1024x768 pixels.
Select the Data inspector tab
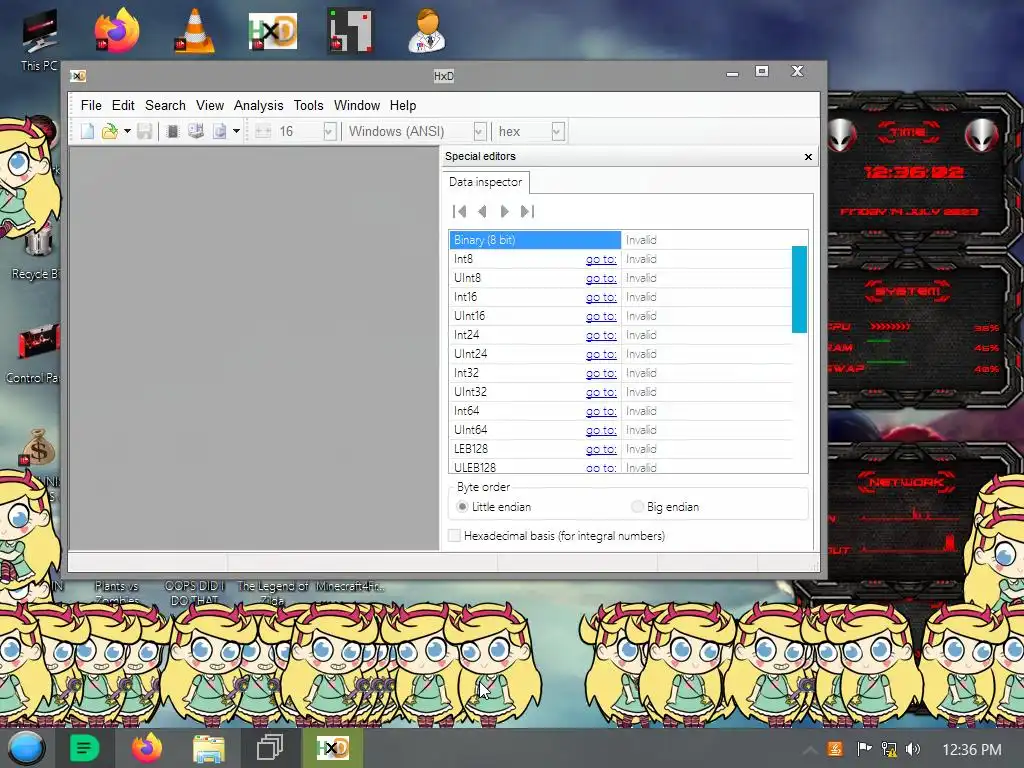coord(485,182)
